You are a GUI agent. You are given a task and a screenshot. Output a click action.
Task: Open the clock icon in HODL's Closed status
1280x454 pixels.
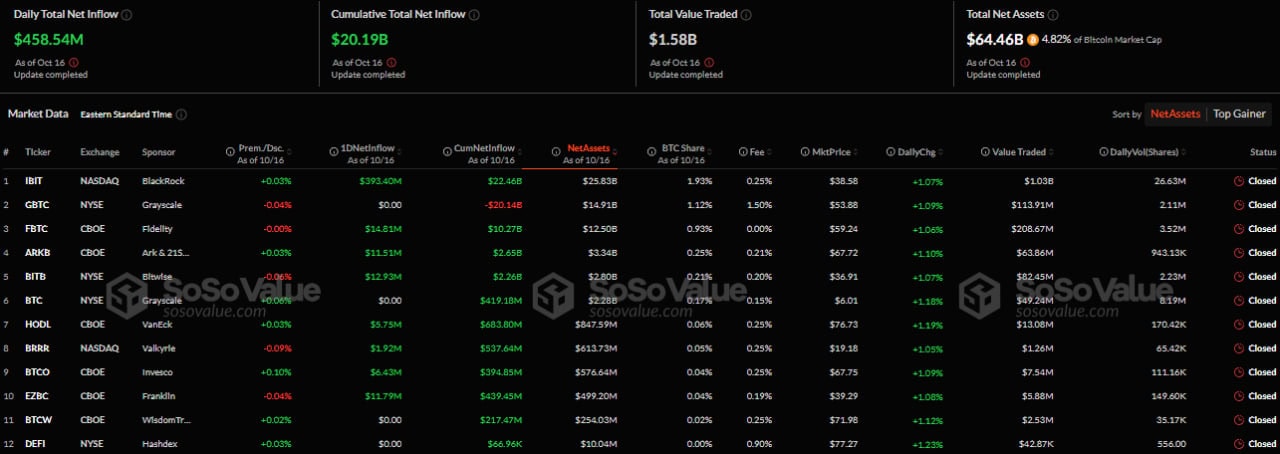(x=1239, y=324)
